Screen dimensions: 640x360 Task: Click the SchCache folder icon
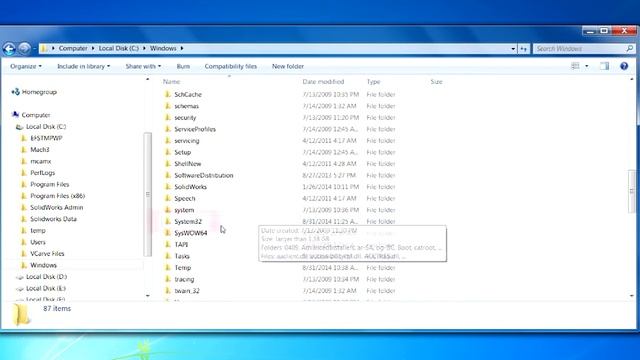pos(167,94)
